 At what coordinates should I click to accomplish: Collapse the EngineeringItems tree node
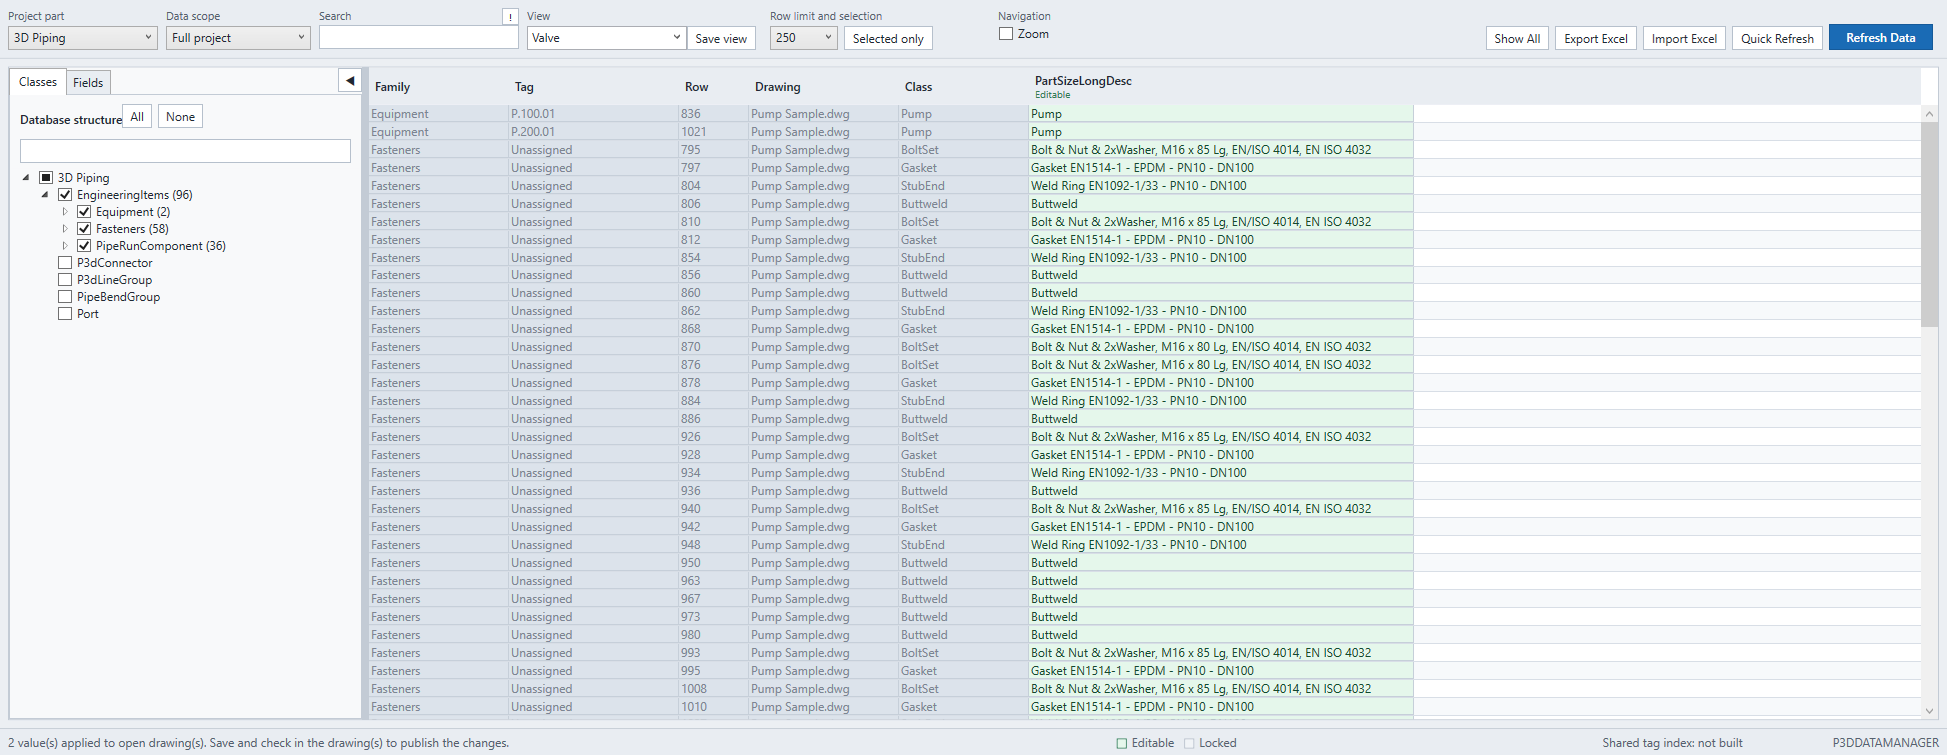click(x=45, y=195)
